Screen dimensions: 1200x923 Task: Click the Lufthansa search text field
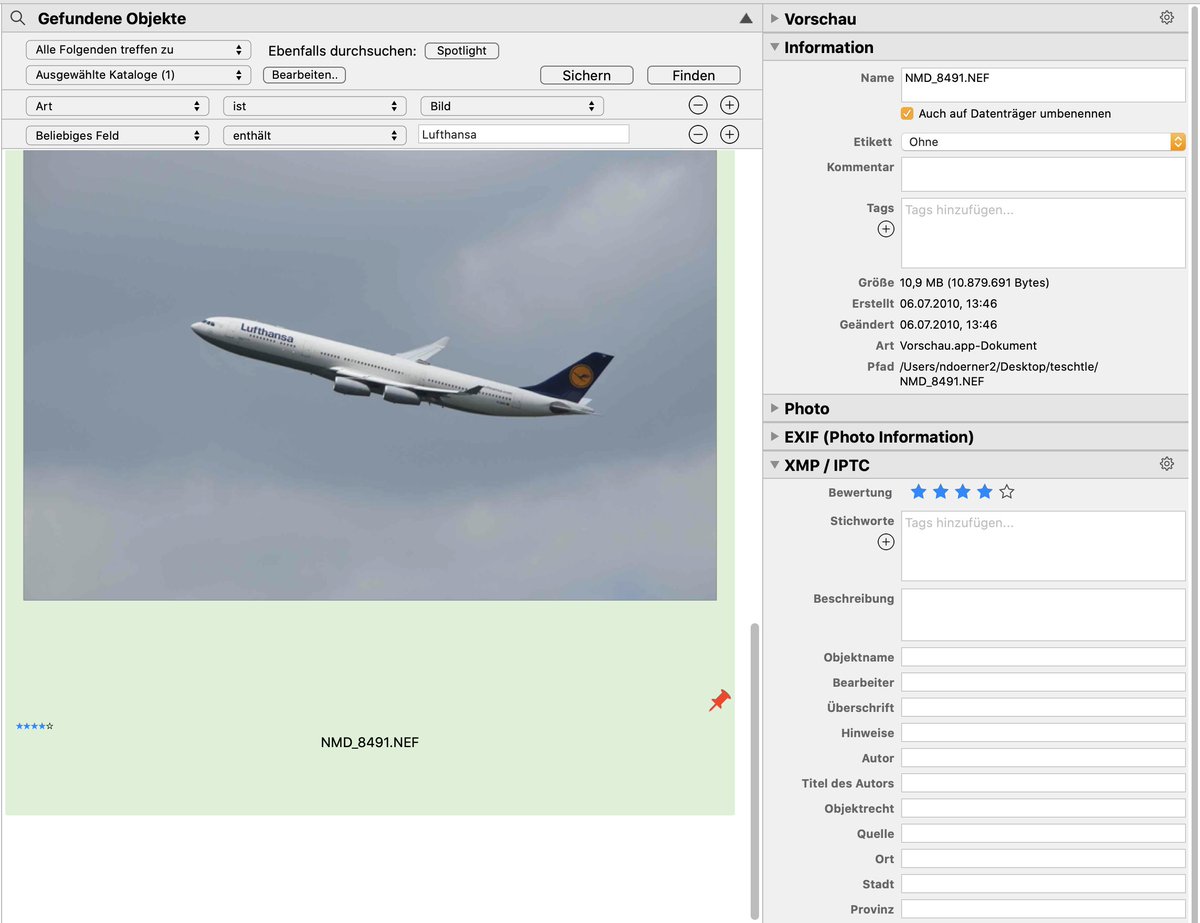coord(524,134)
